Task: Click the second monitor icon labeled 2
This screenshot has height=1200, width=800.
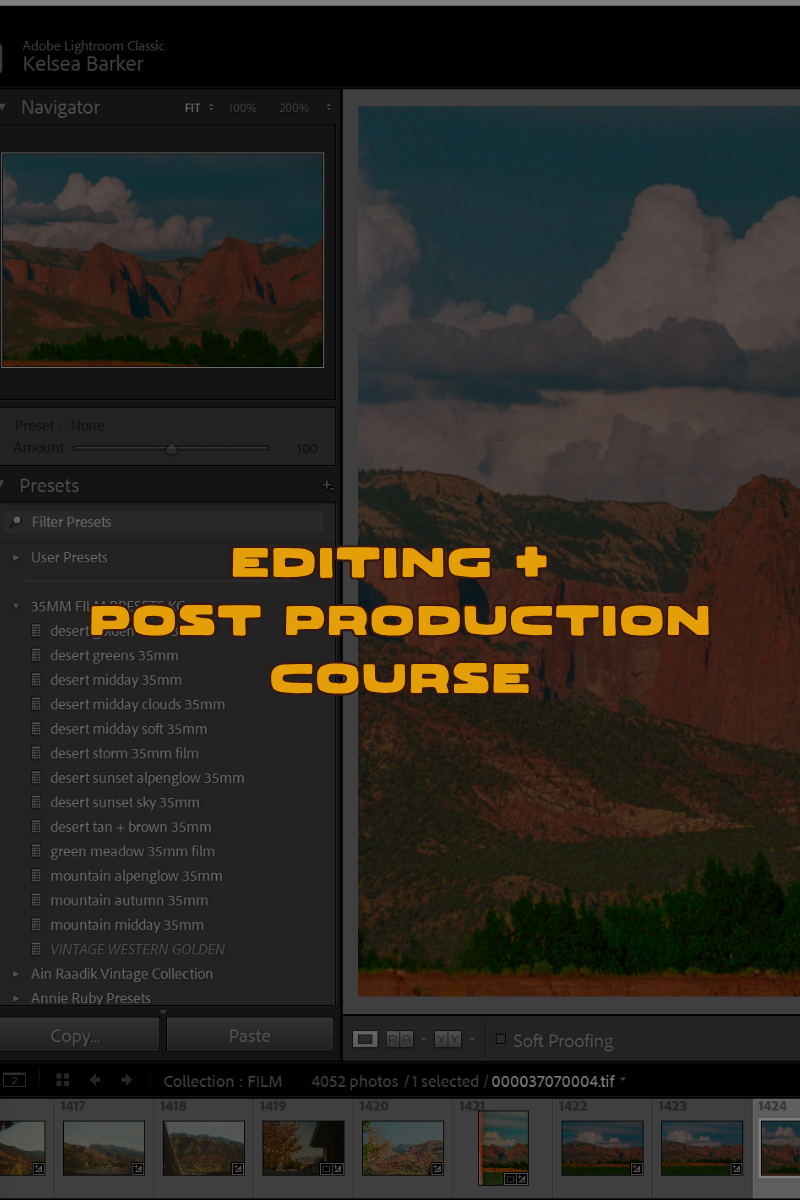Action: [14, 1080]
